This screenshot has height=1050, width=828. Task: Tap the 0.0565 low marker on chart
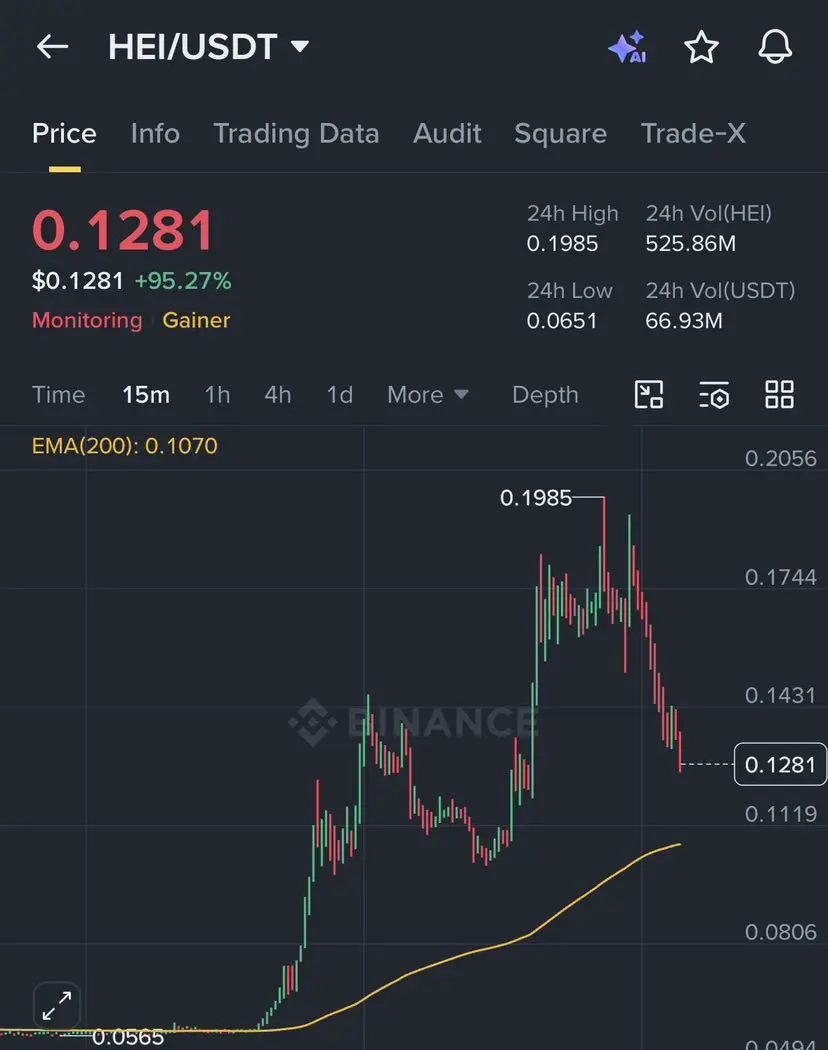point(128,1037)
